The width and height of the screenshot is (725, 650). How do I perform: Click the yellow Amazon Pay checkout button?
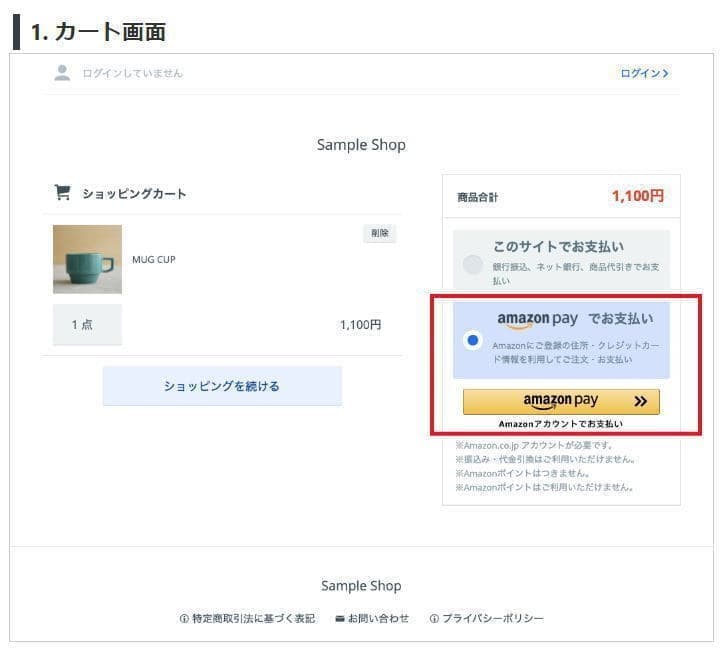point(561,401)
